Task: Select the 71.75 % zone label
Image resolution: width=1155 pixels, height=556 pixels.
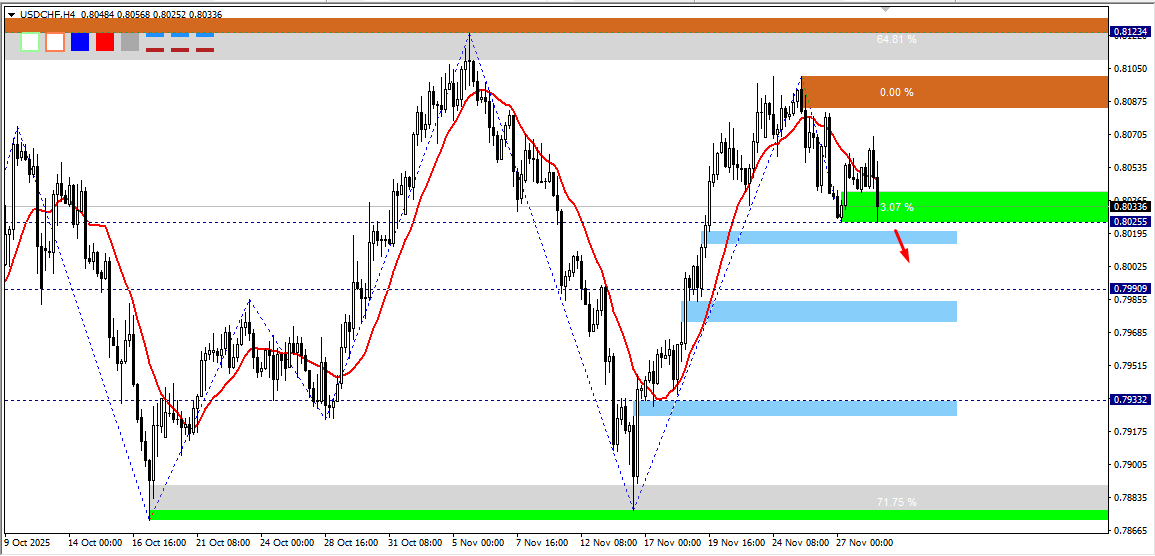Action: 896,502
